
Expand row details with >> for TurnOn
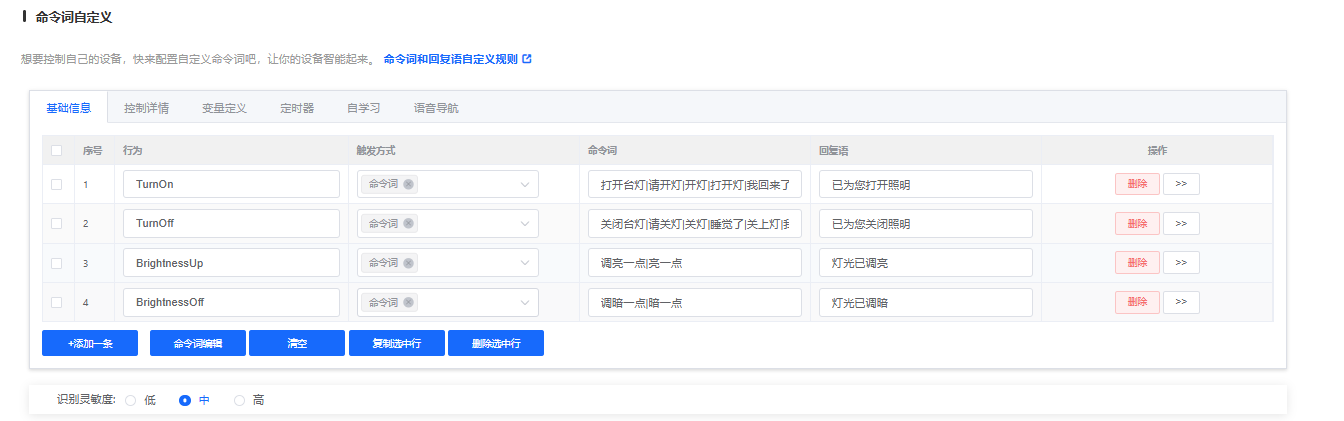pos(1181,184)
